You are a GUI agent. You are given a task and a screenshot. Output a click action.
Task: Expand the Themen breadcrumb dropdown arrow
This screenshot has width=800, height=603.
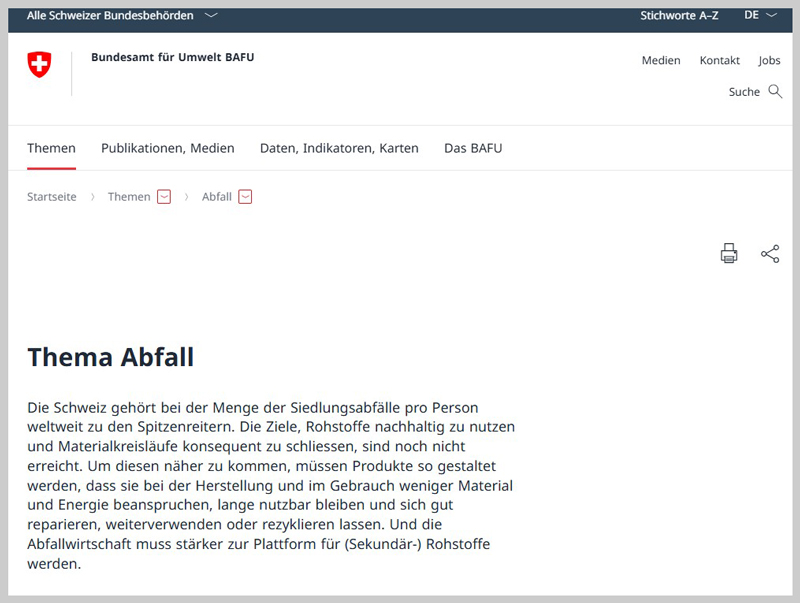tap(164, 197)
